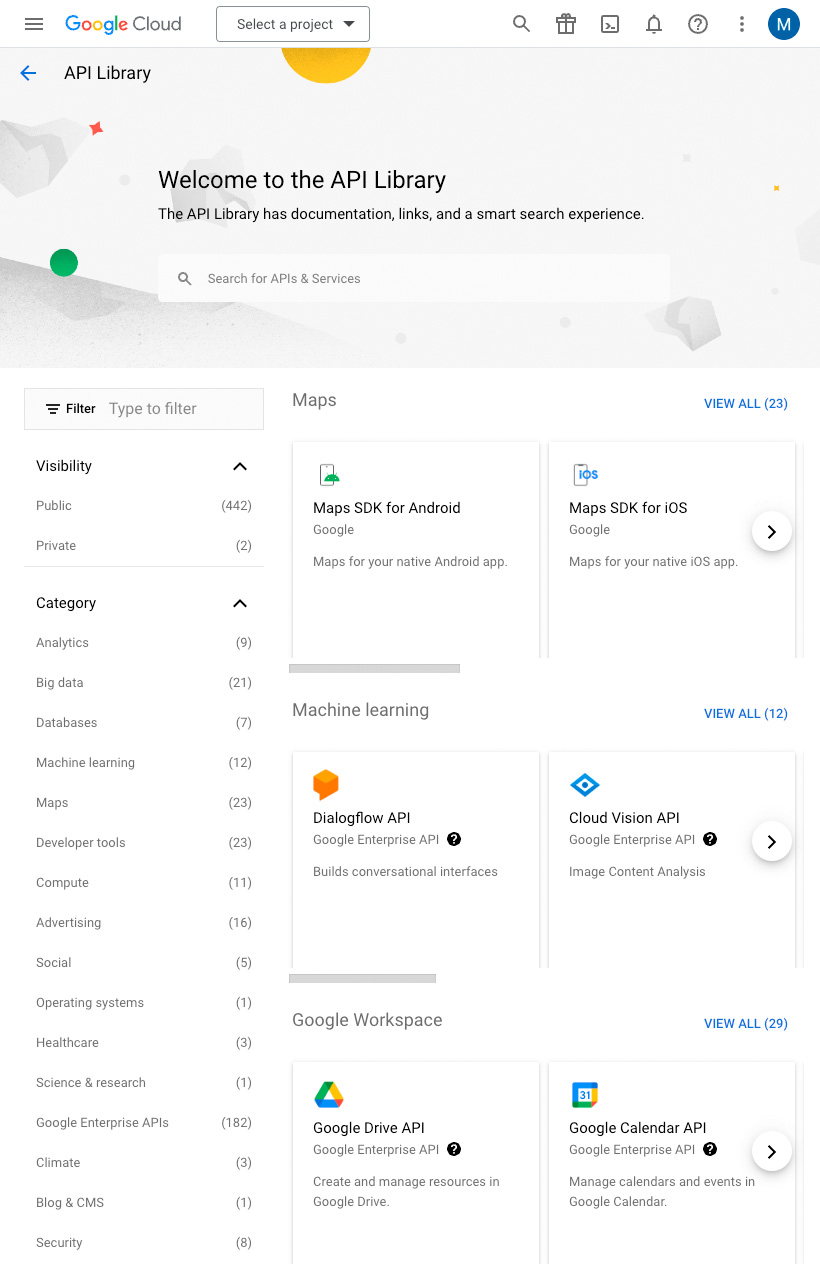Click VIEW ALL (29) for Google Workspace
The image size is (820, 1264).
746,1024
